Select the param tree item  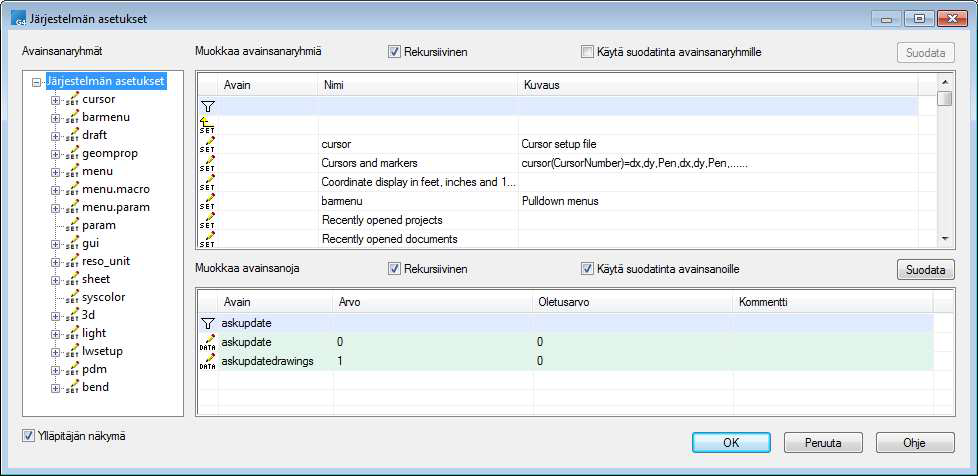pyautogui.click(x=98, y=225)
